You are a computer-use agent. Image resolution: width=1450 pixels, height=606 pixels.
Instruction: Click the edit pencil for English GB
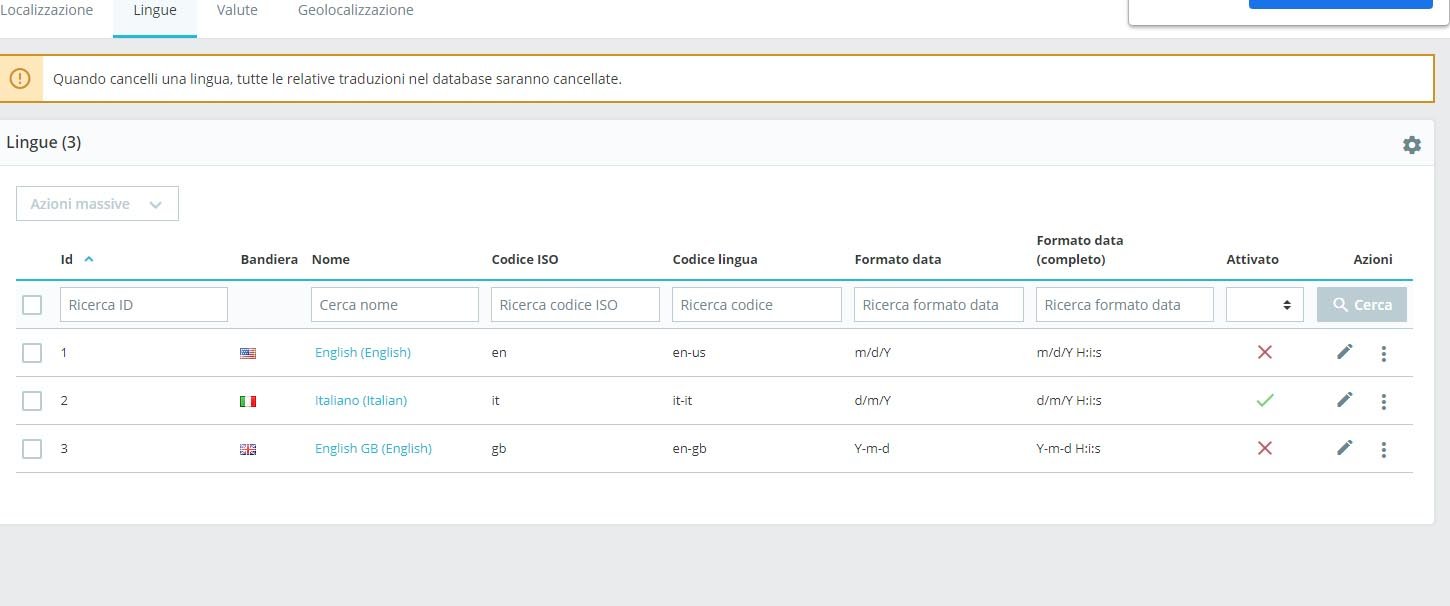click(1344, 448)
